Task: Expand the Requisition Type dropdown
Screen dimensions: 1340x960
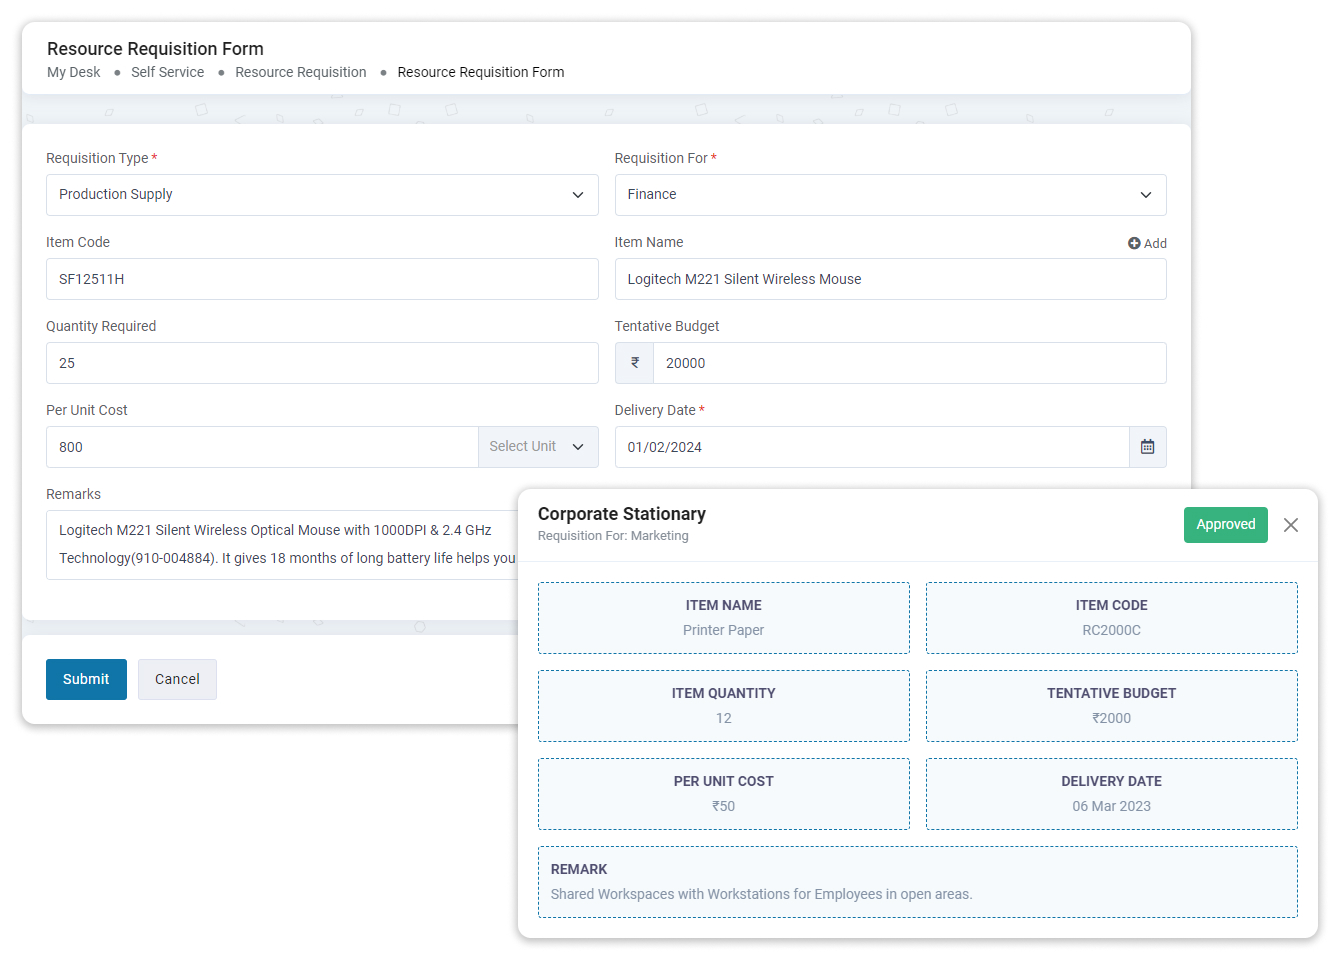Action: tap(322, 195)
